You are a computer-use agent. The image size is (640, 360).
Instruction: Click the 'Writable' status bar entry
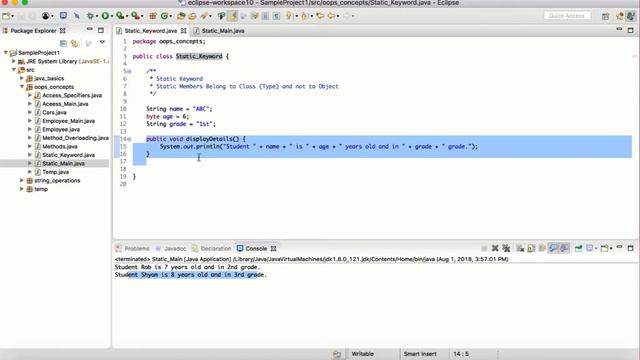[x=362, y=354]
